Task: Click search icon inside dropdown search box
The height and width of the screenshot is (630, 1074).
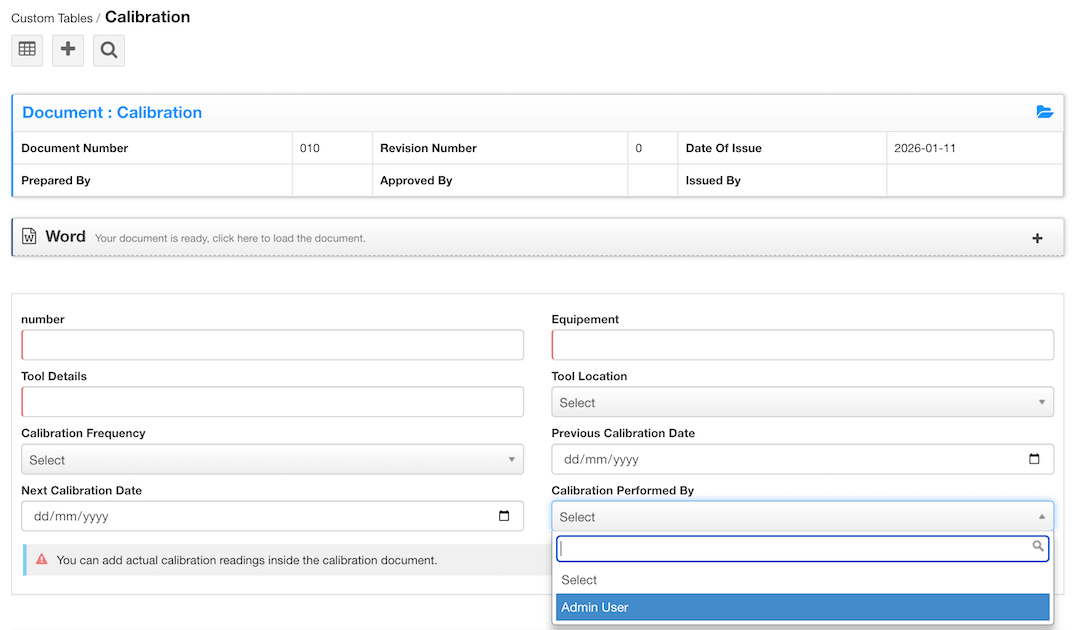Action: 1038,546
